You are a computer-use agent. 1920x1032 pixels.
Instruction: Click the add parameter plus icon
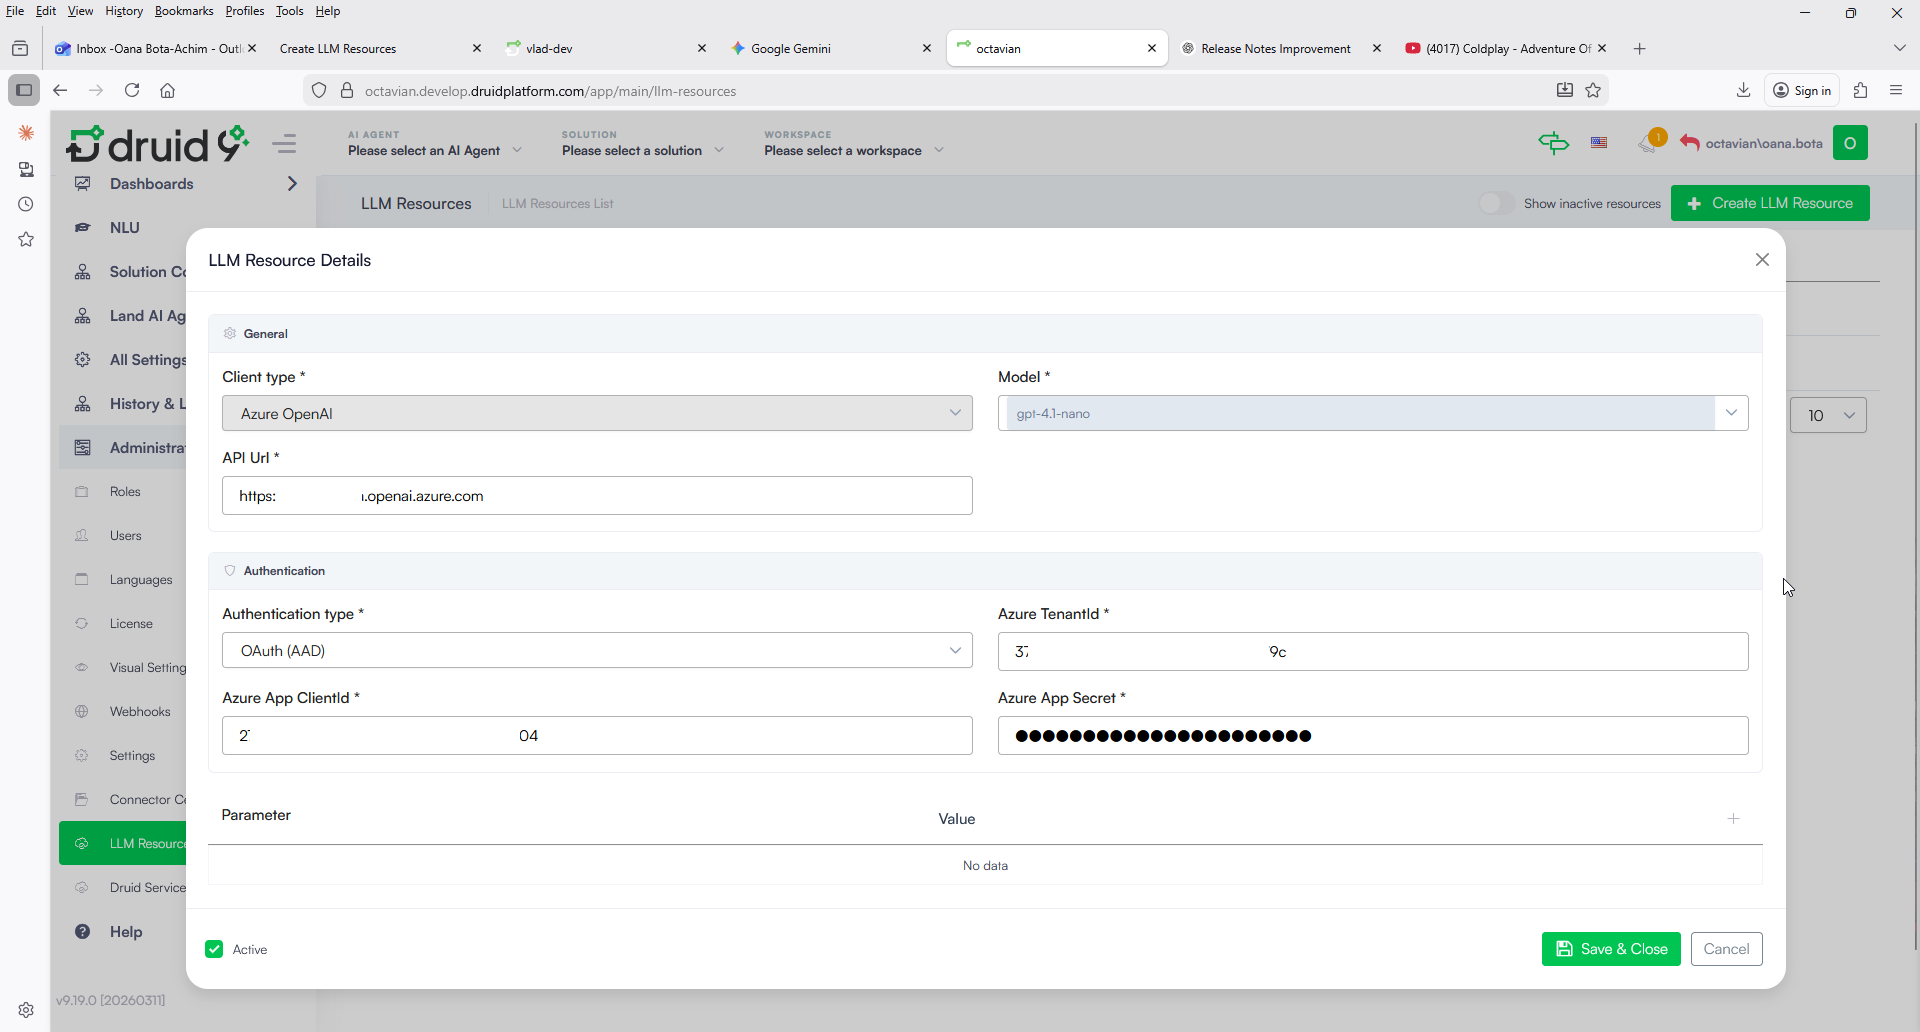[x=1733, y=819]
